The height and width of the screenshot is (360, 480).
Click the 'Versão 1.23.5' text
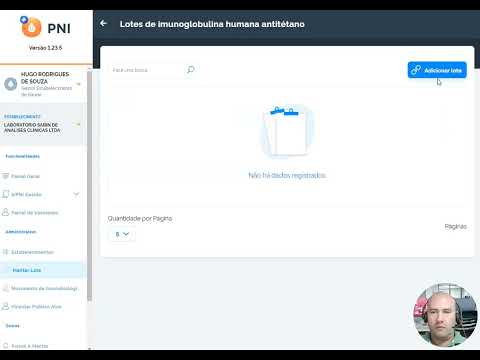pos(46,48)
